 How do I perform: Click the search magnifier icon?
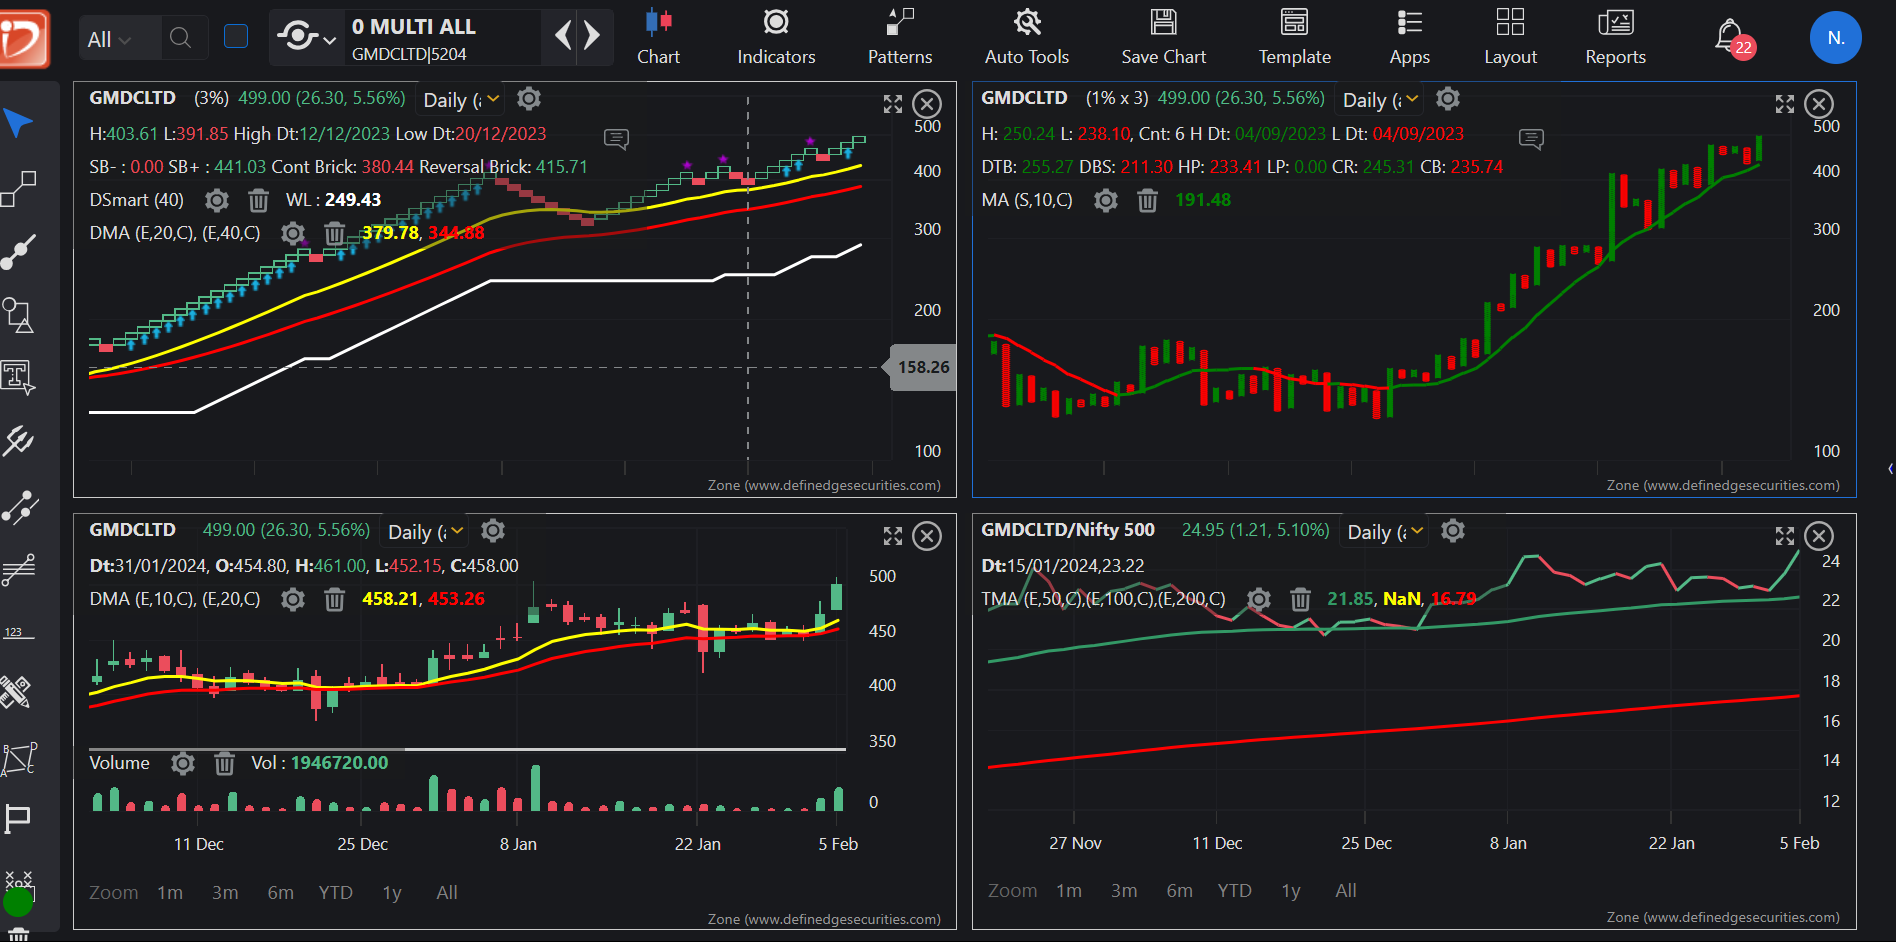(x=181, y=38)
